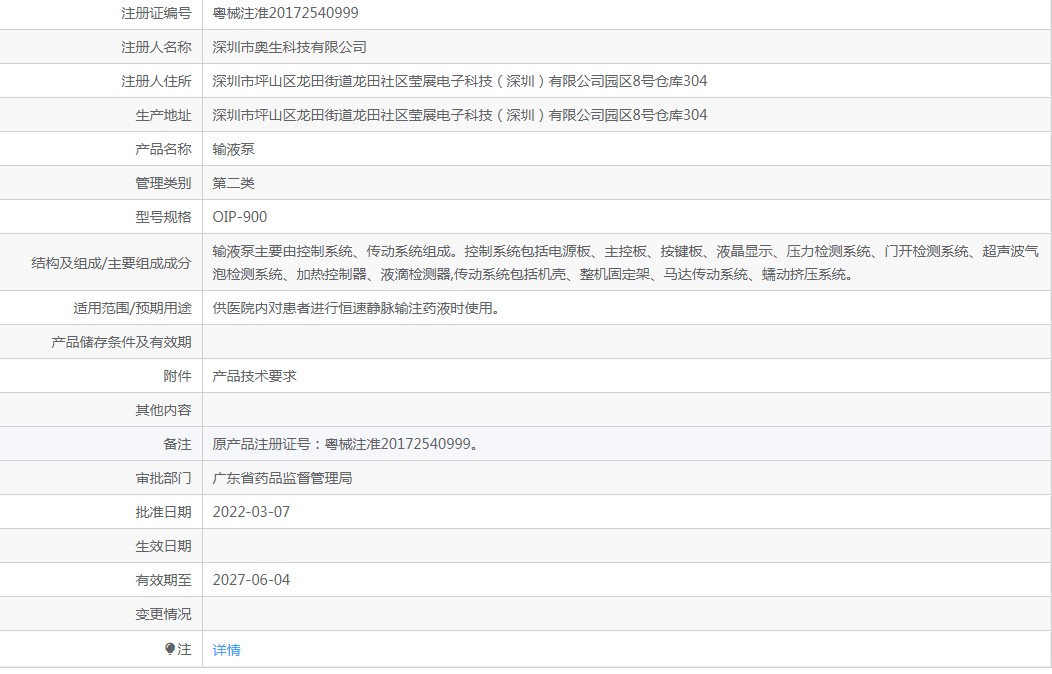Select the address in the 生产地址 row
Screen dimensions: 1052x674
[x=460, y=115]
